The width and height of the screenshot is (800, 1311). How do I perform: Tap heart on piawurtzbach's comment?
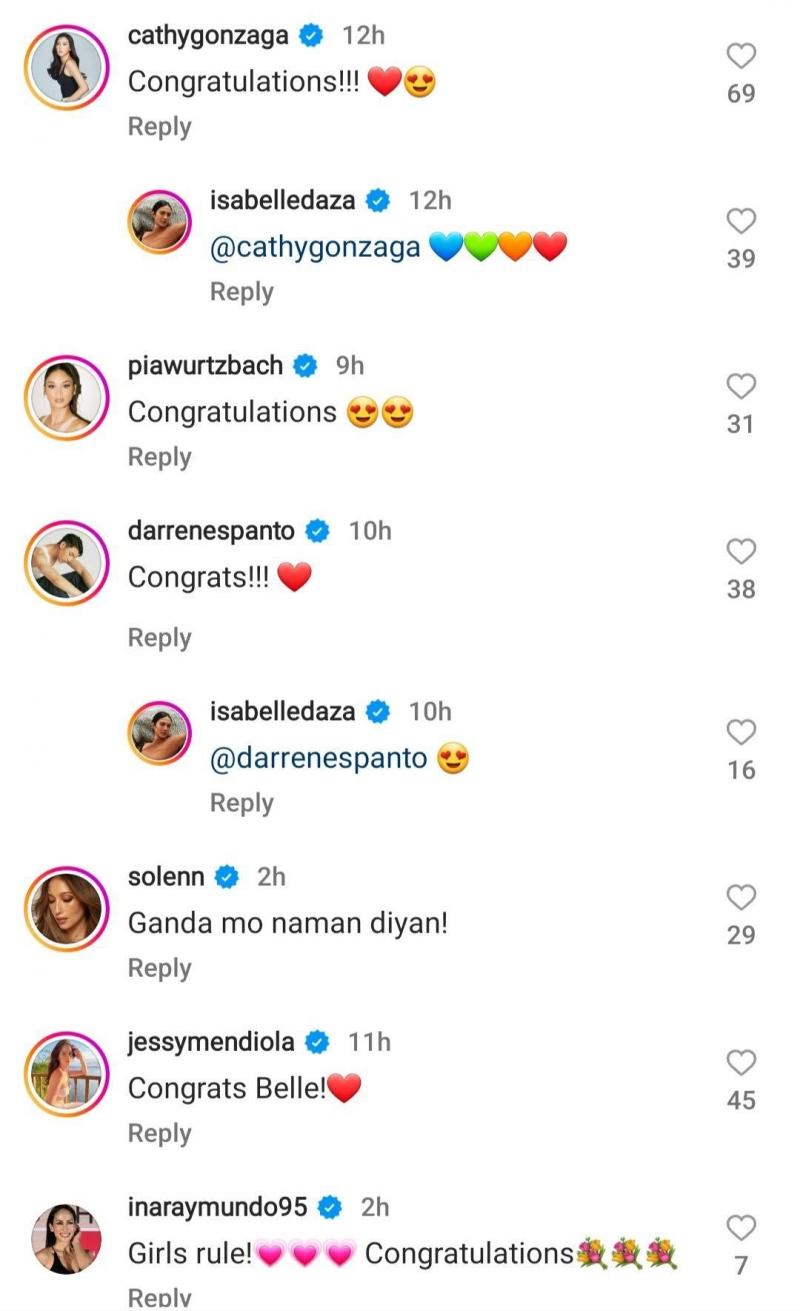click(741, 387)
